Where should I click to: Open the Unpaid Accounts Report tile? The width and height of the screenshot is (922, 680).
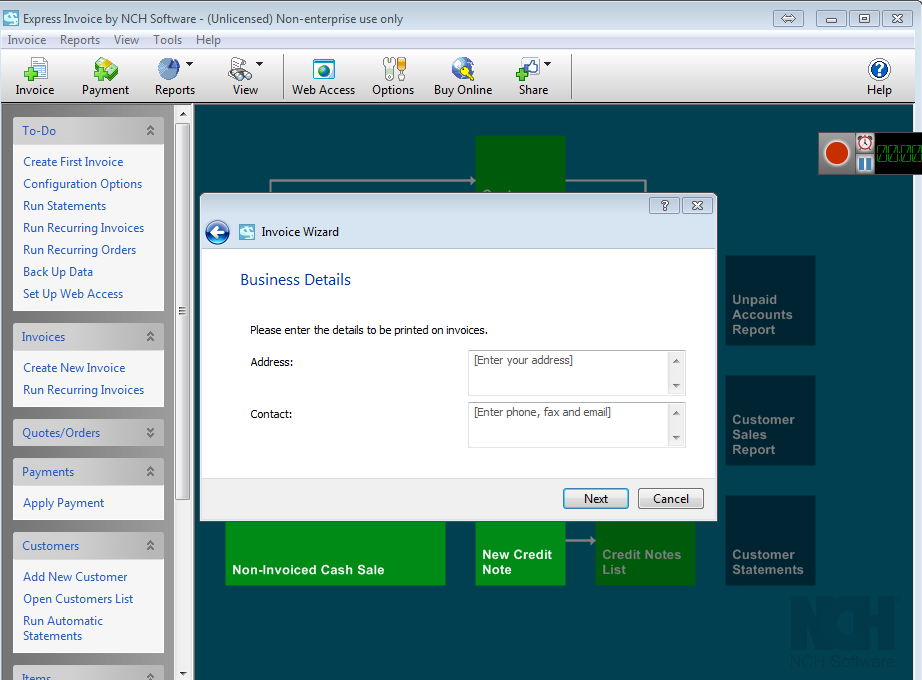(770, 301)
